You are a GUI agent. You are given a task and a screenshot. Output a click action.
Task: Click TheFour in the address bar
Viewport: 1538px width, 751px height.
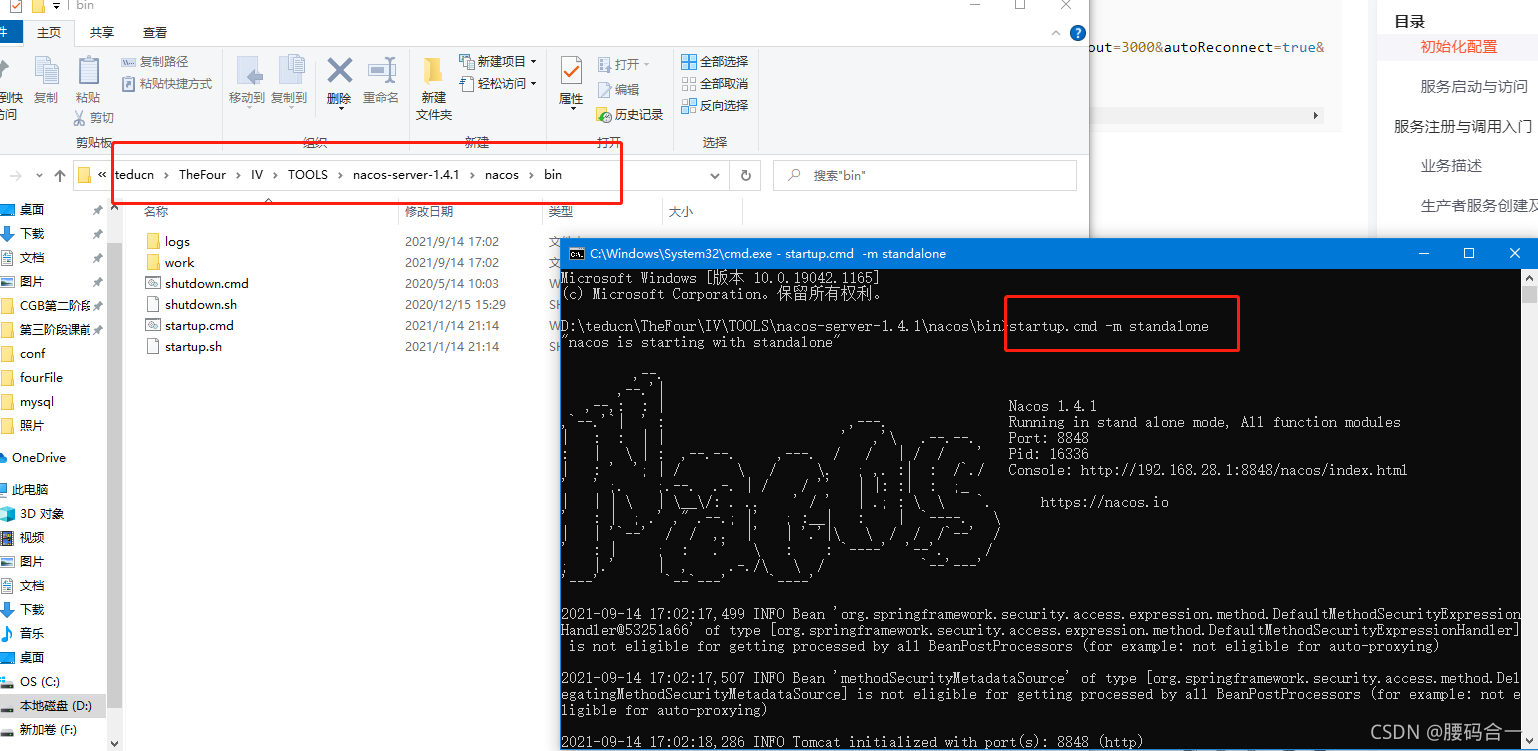tap(202, 175)
